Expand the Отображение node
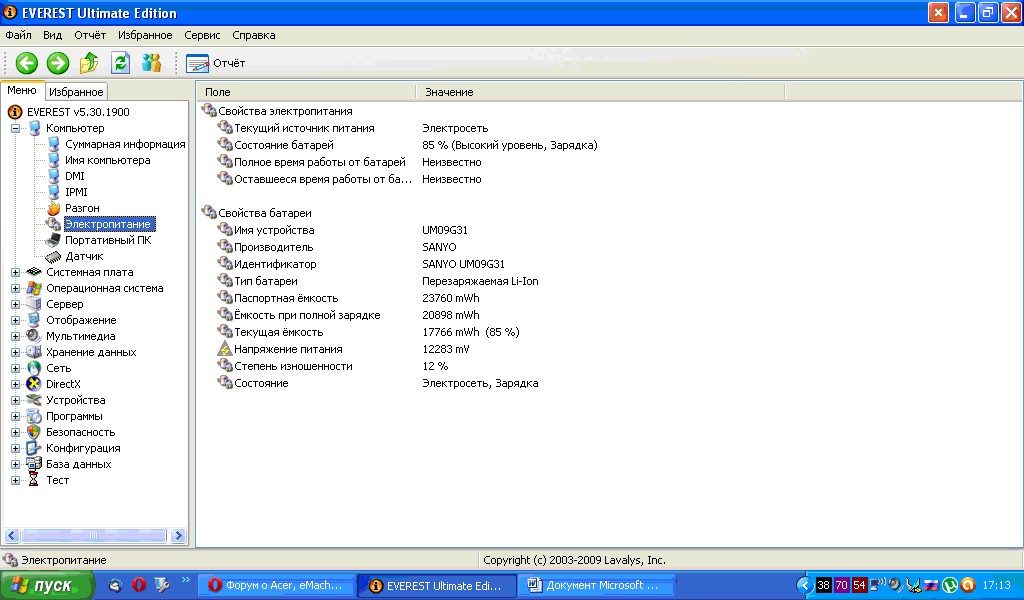The width and height of the screenshot is (1024, 600). 15,320
